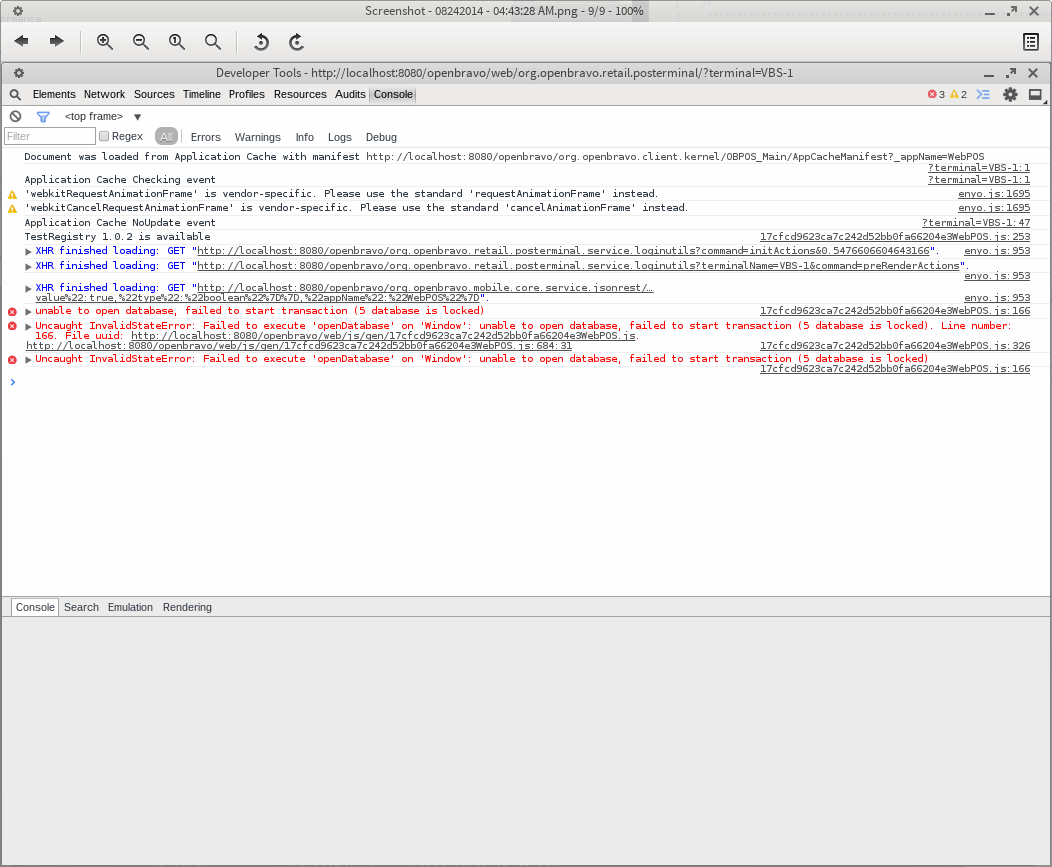The image size is (1052, 867).
Task: Click the console Filter text field
Action: tap(49, 136)
